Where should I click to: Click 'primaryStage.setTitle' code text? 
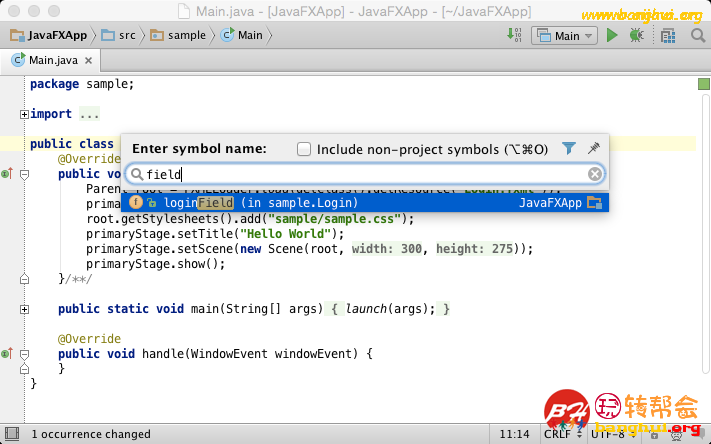(159, 234)
